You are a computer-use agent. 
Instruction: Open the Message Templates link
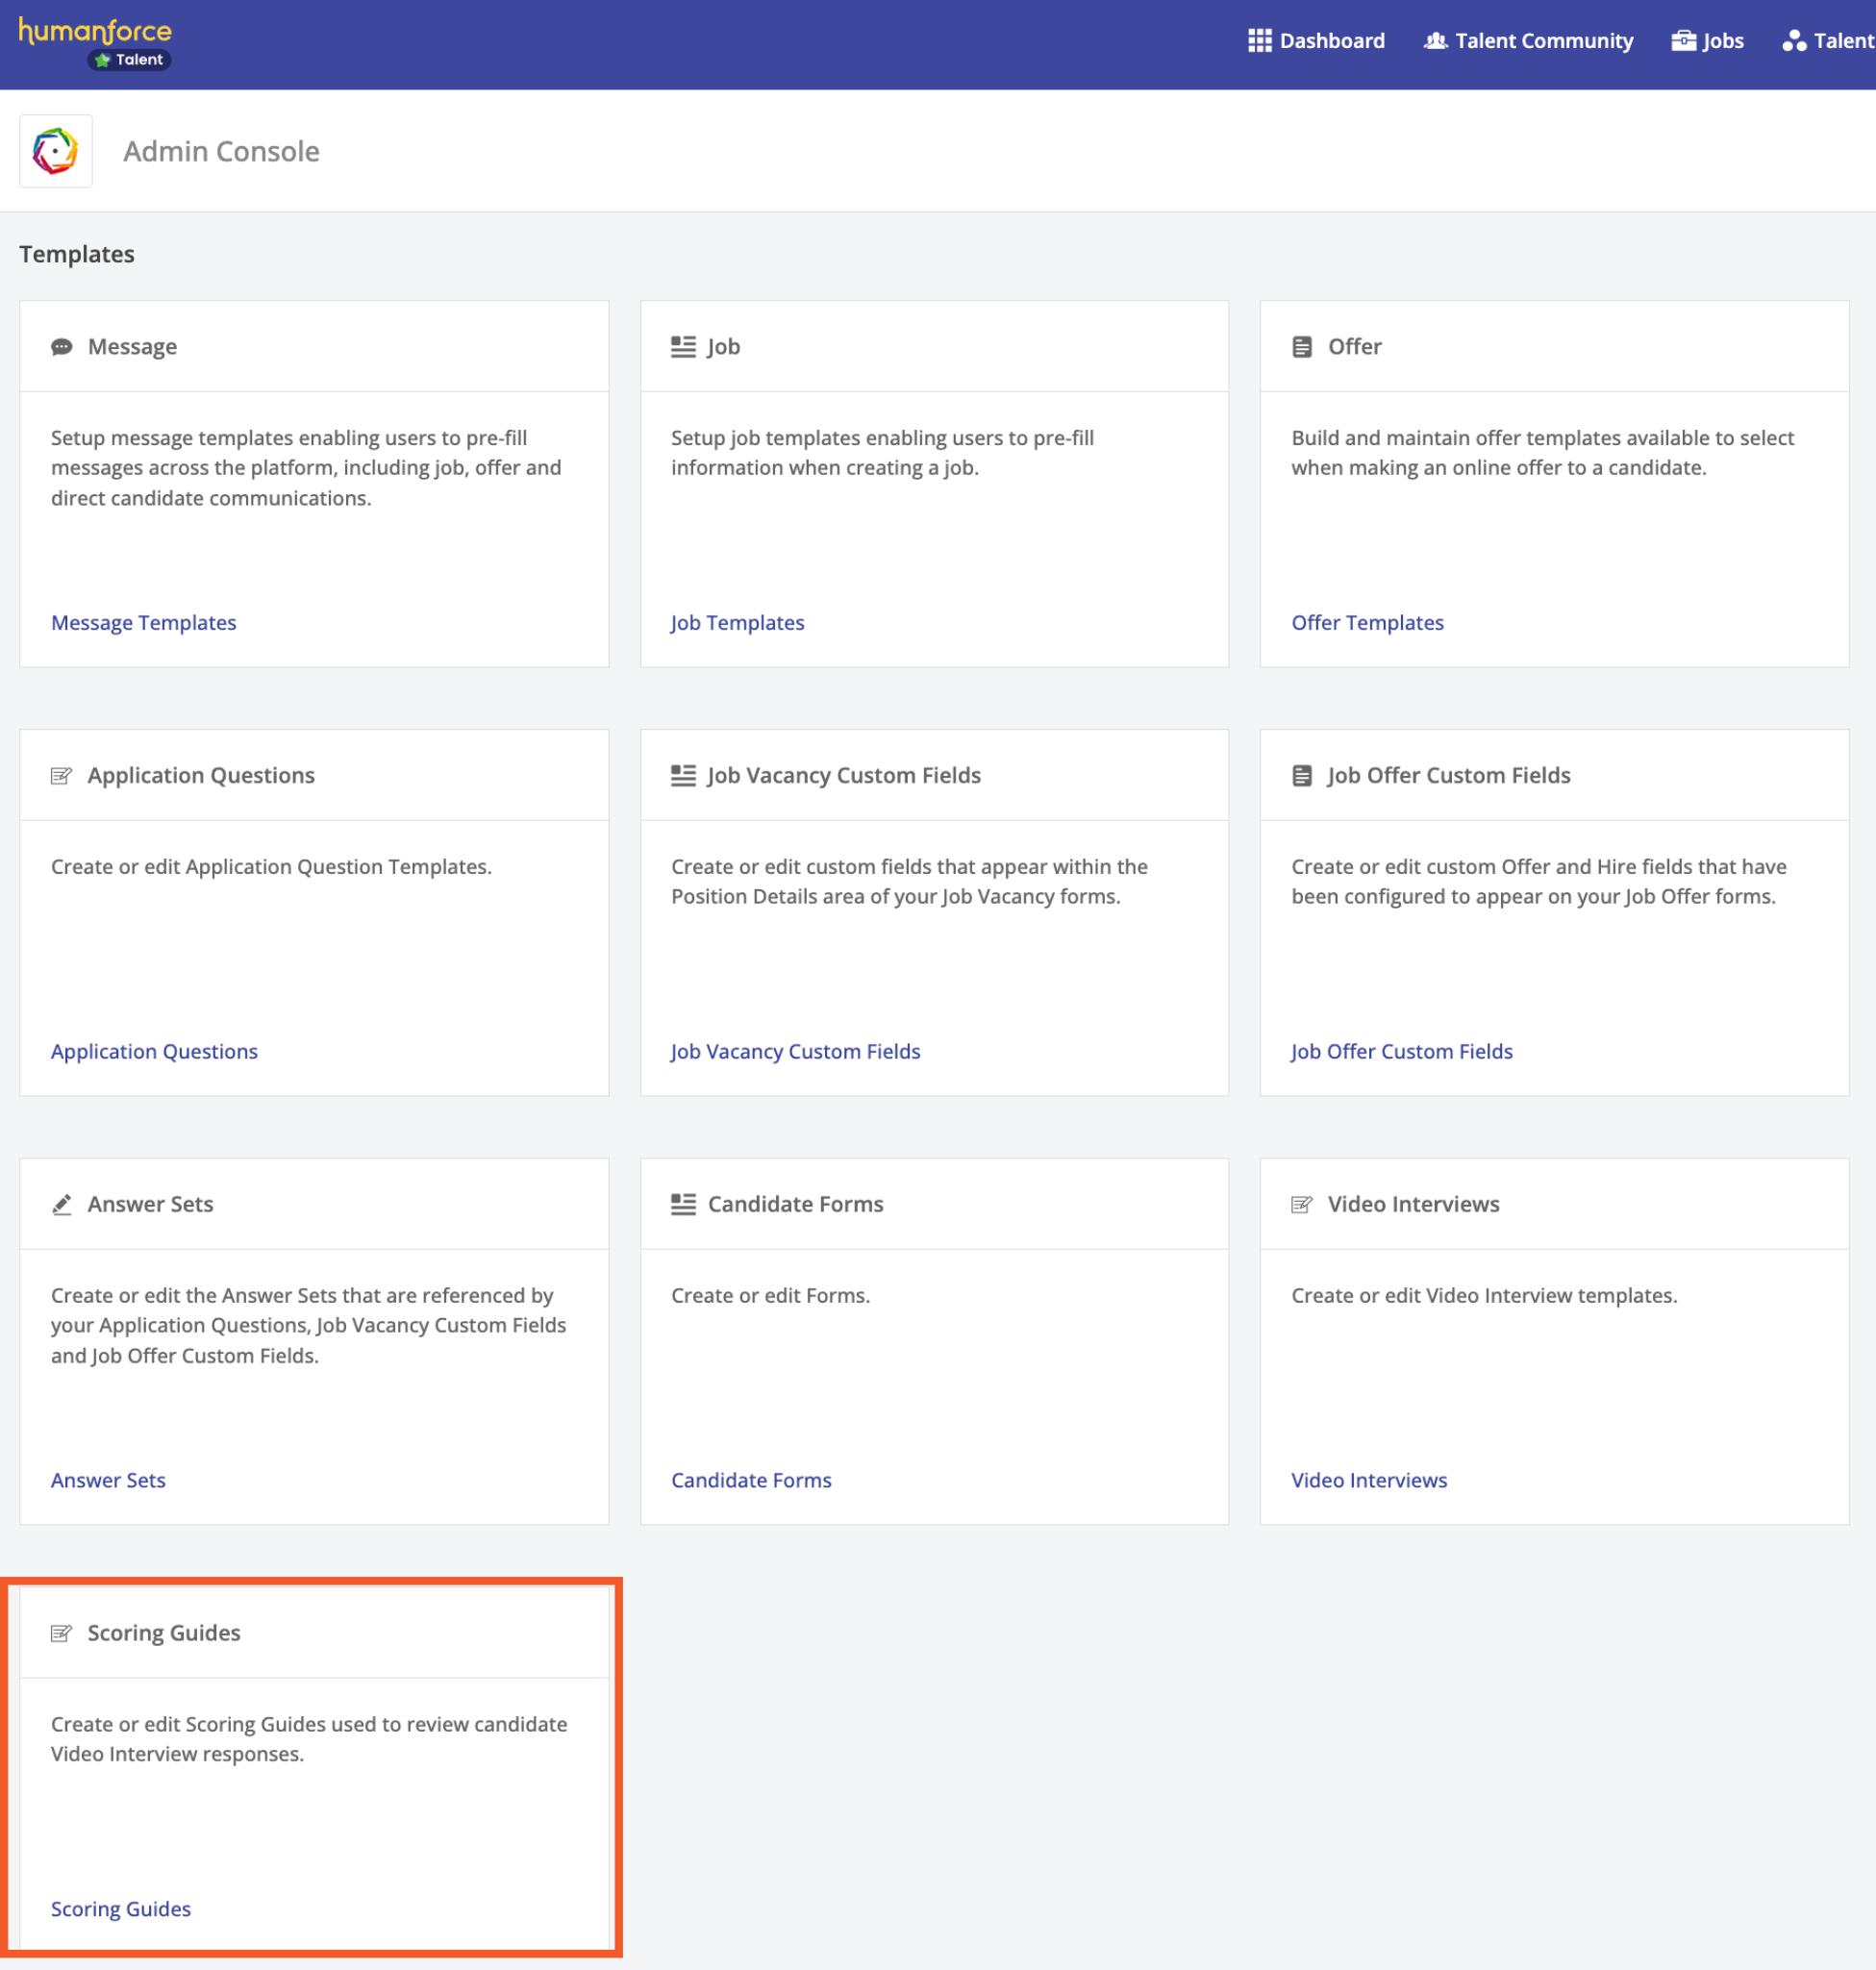coord(144,623)
